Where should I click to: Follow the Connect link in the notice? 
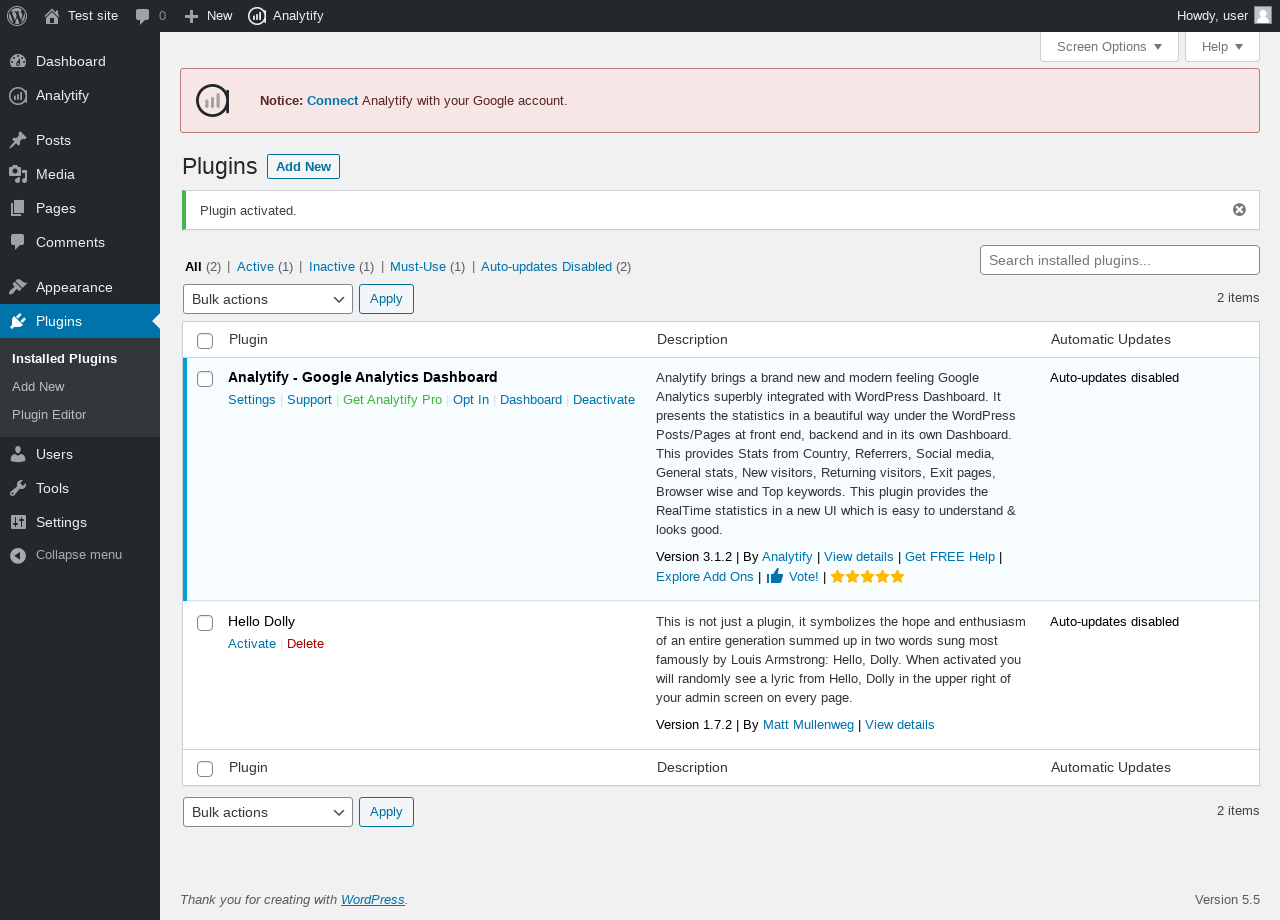(x=332, y=101)
